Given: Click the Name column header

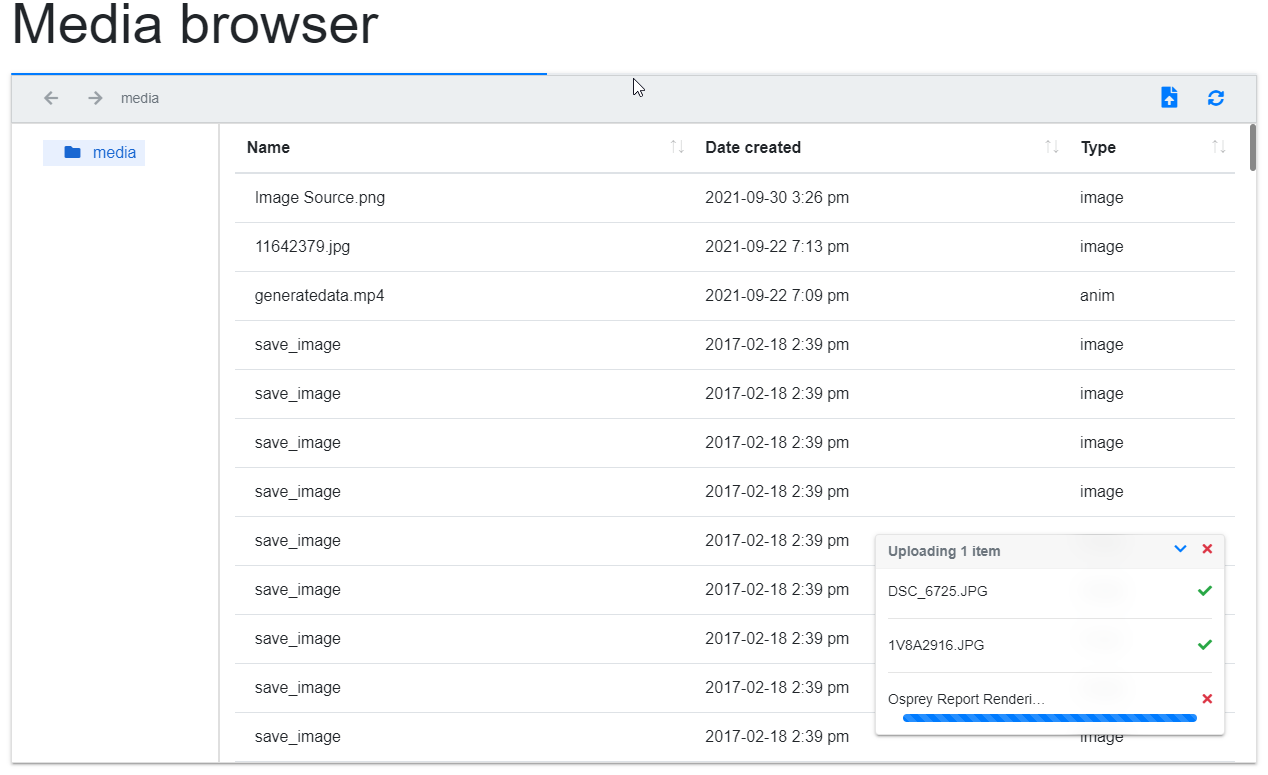Looking at the screenshot, I should coord(268,147).
